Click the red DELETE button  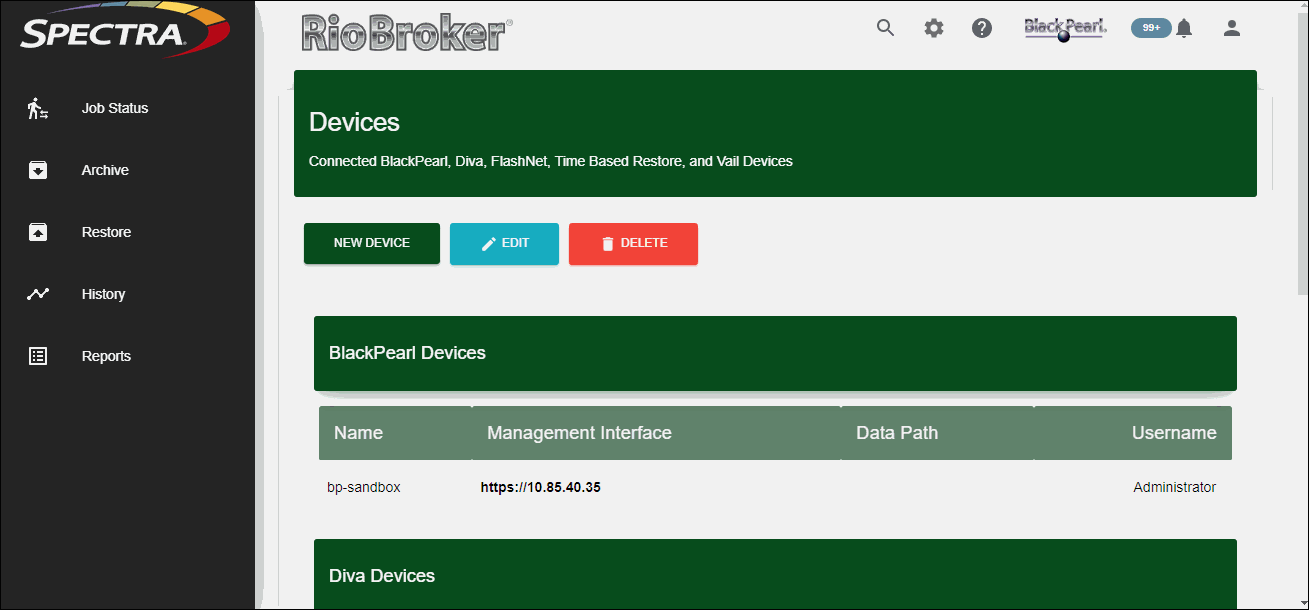633,243
